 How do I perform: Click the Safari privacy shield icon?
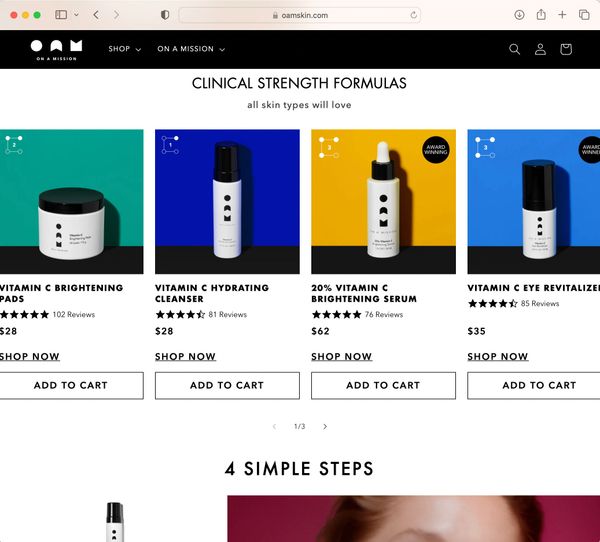point(165,15)
